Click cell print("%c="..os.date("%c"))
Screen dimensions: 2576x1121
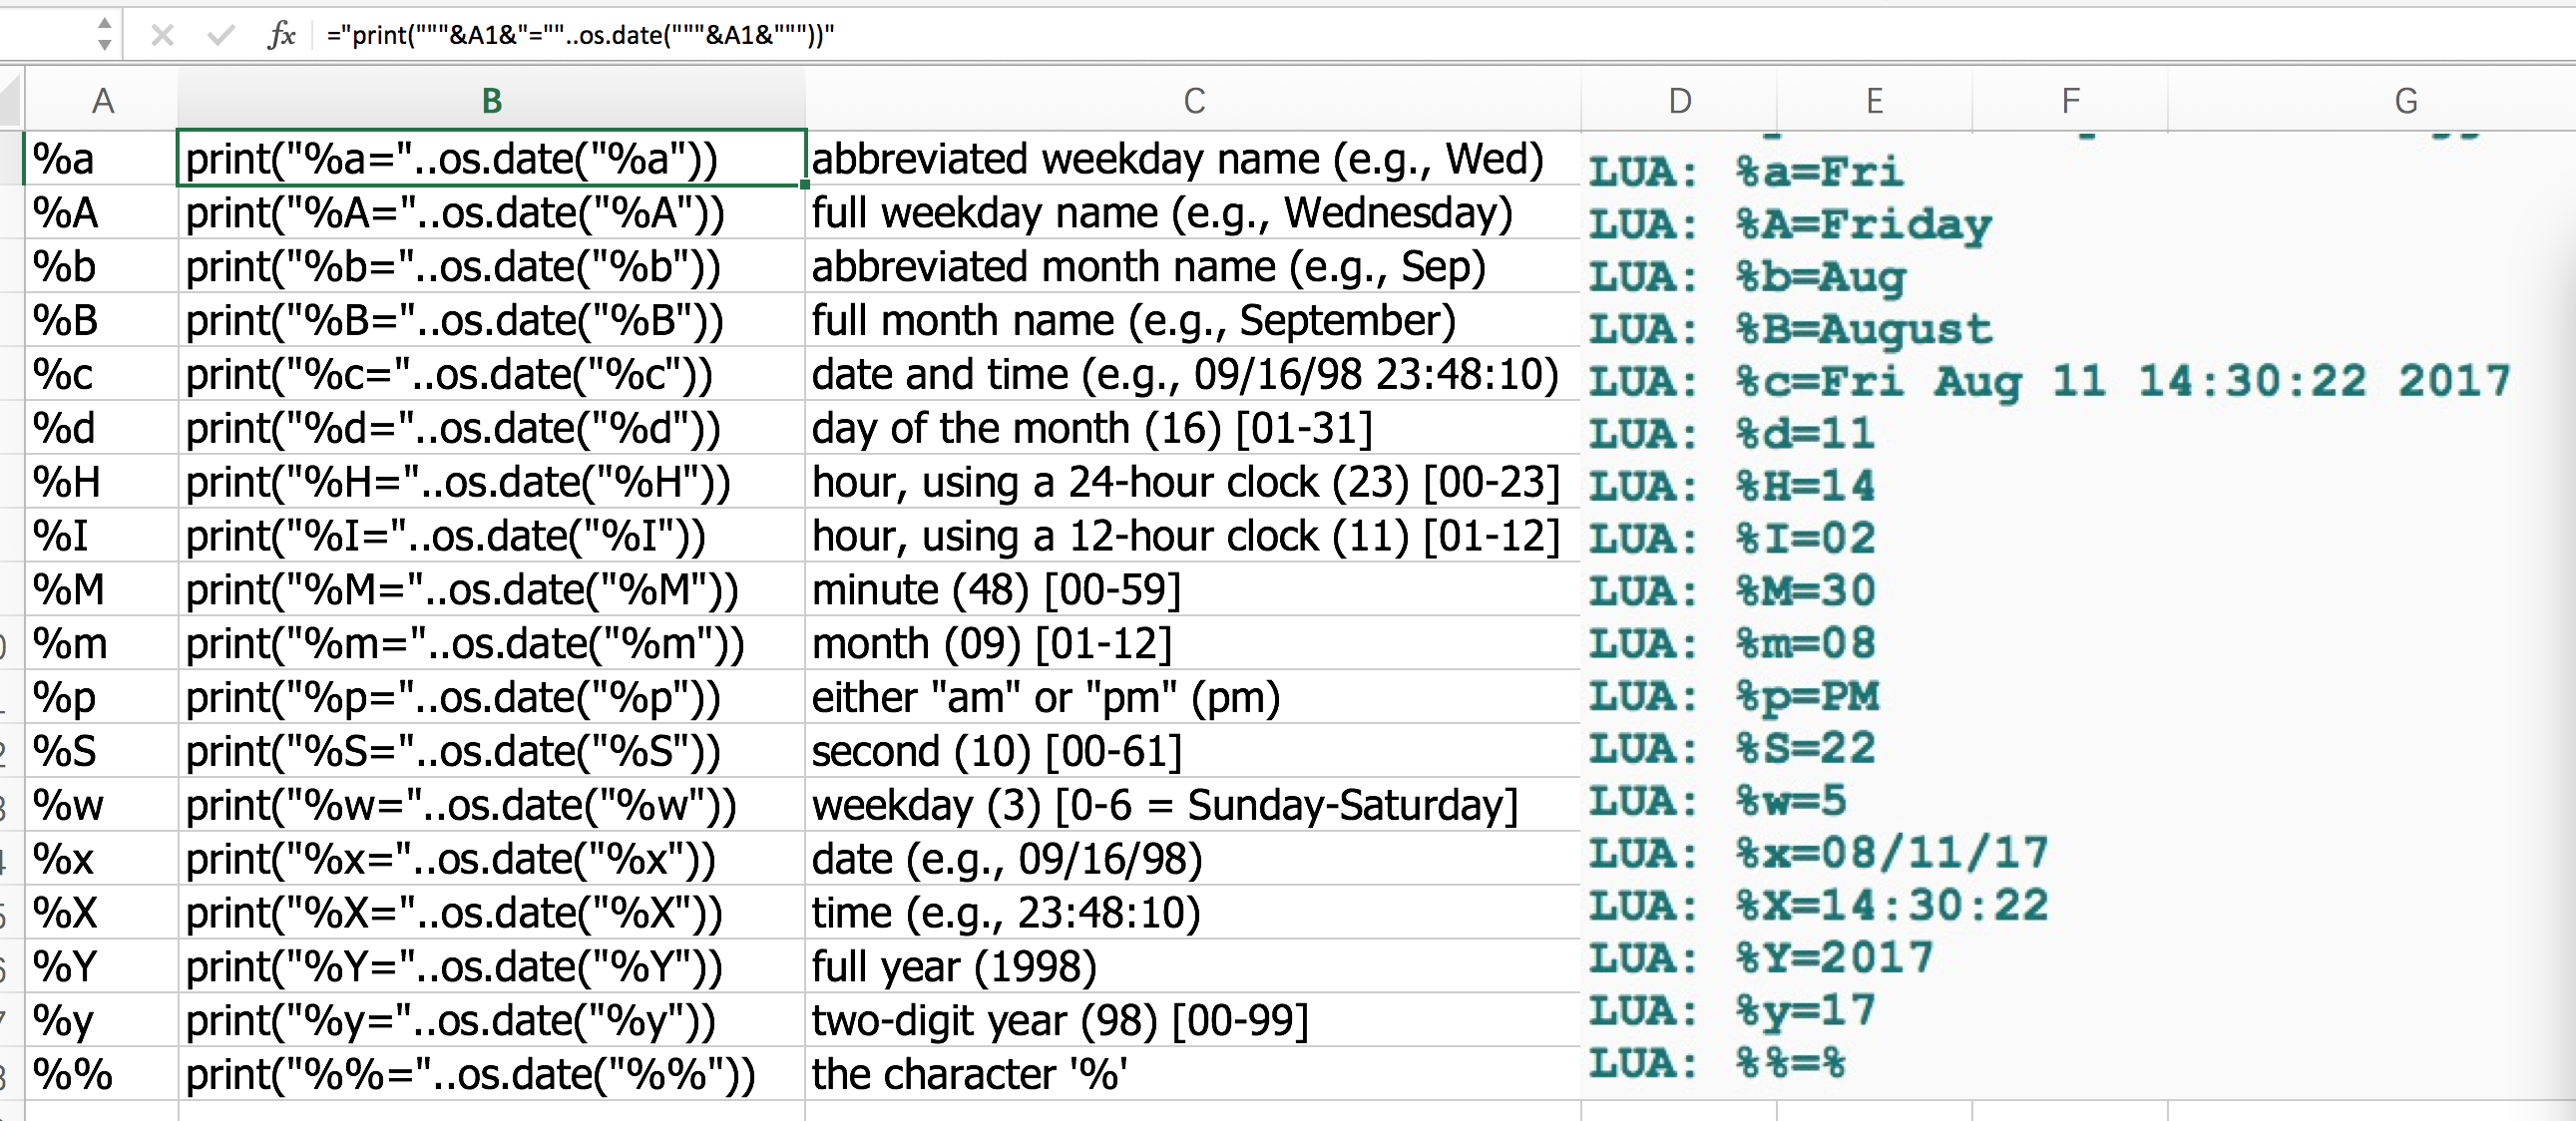(x=491, y=374)
